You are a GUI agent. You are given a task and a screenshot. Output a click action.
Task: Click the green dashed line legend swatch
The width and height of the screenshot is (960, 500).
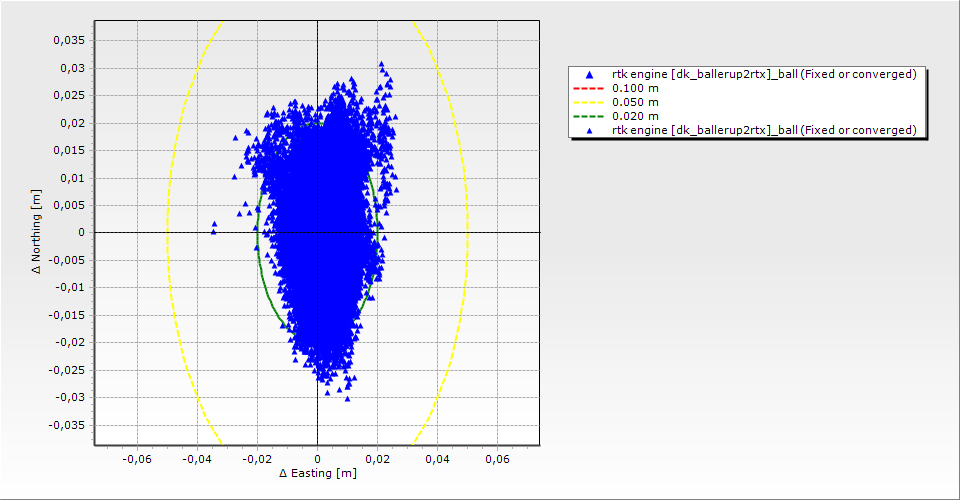click(x=588, y=116)
